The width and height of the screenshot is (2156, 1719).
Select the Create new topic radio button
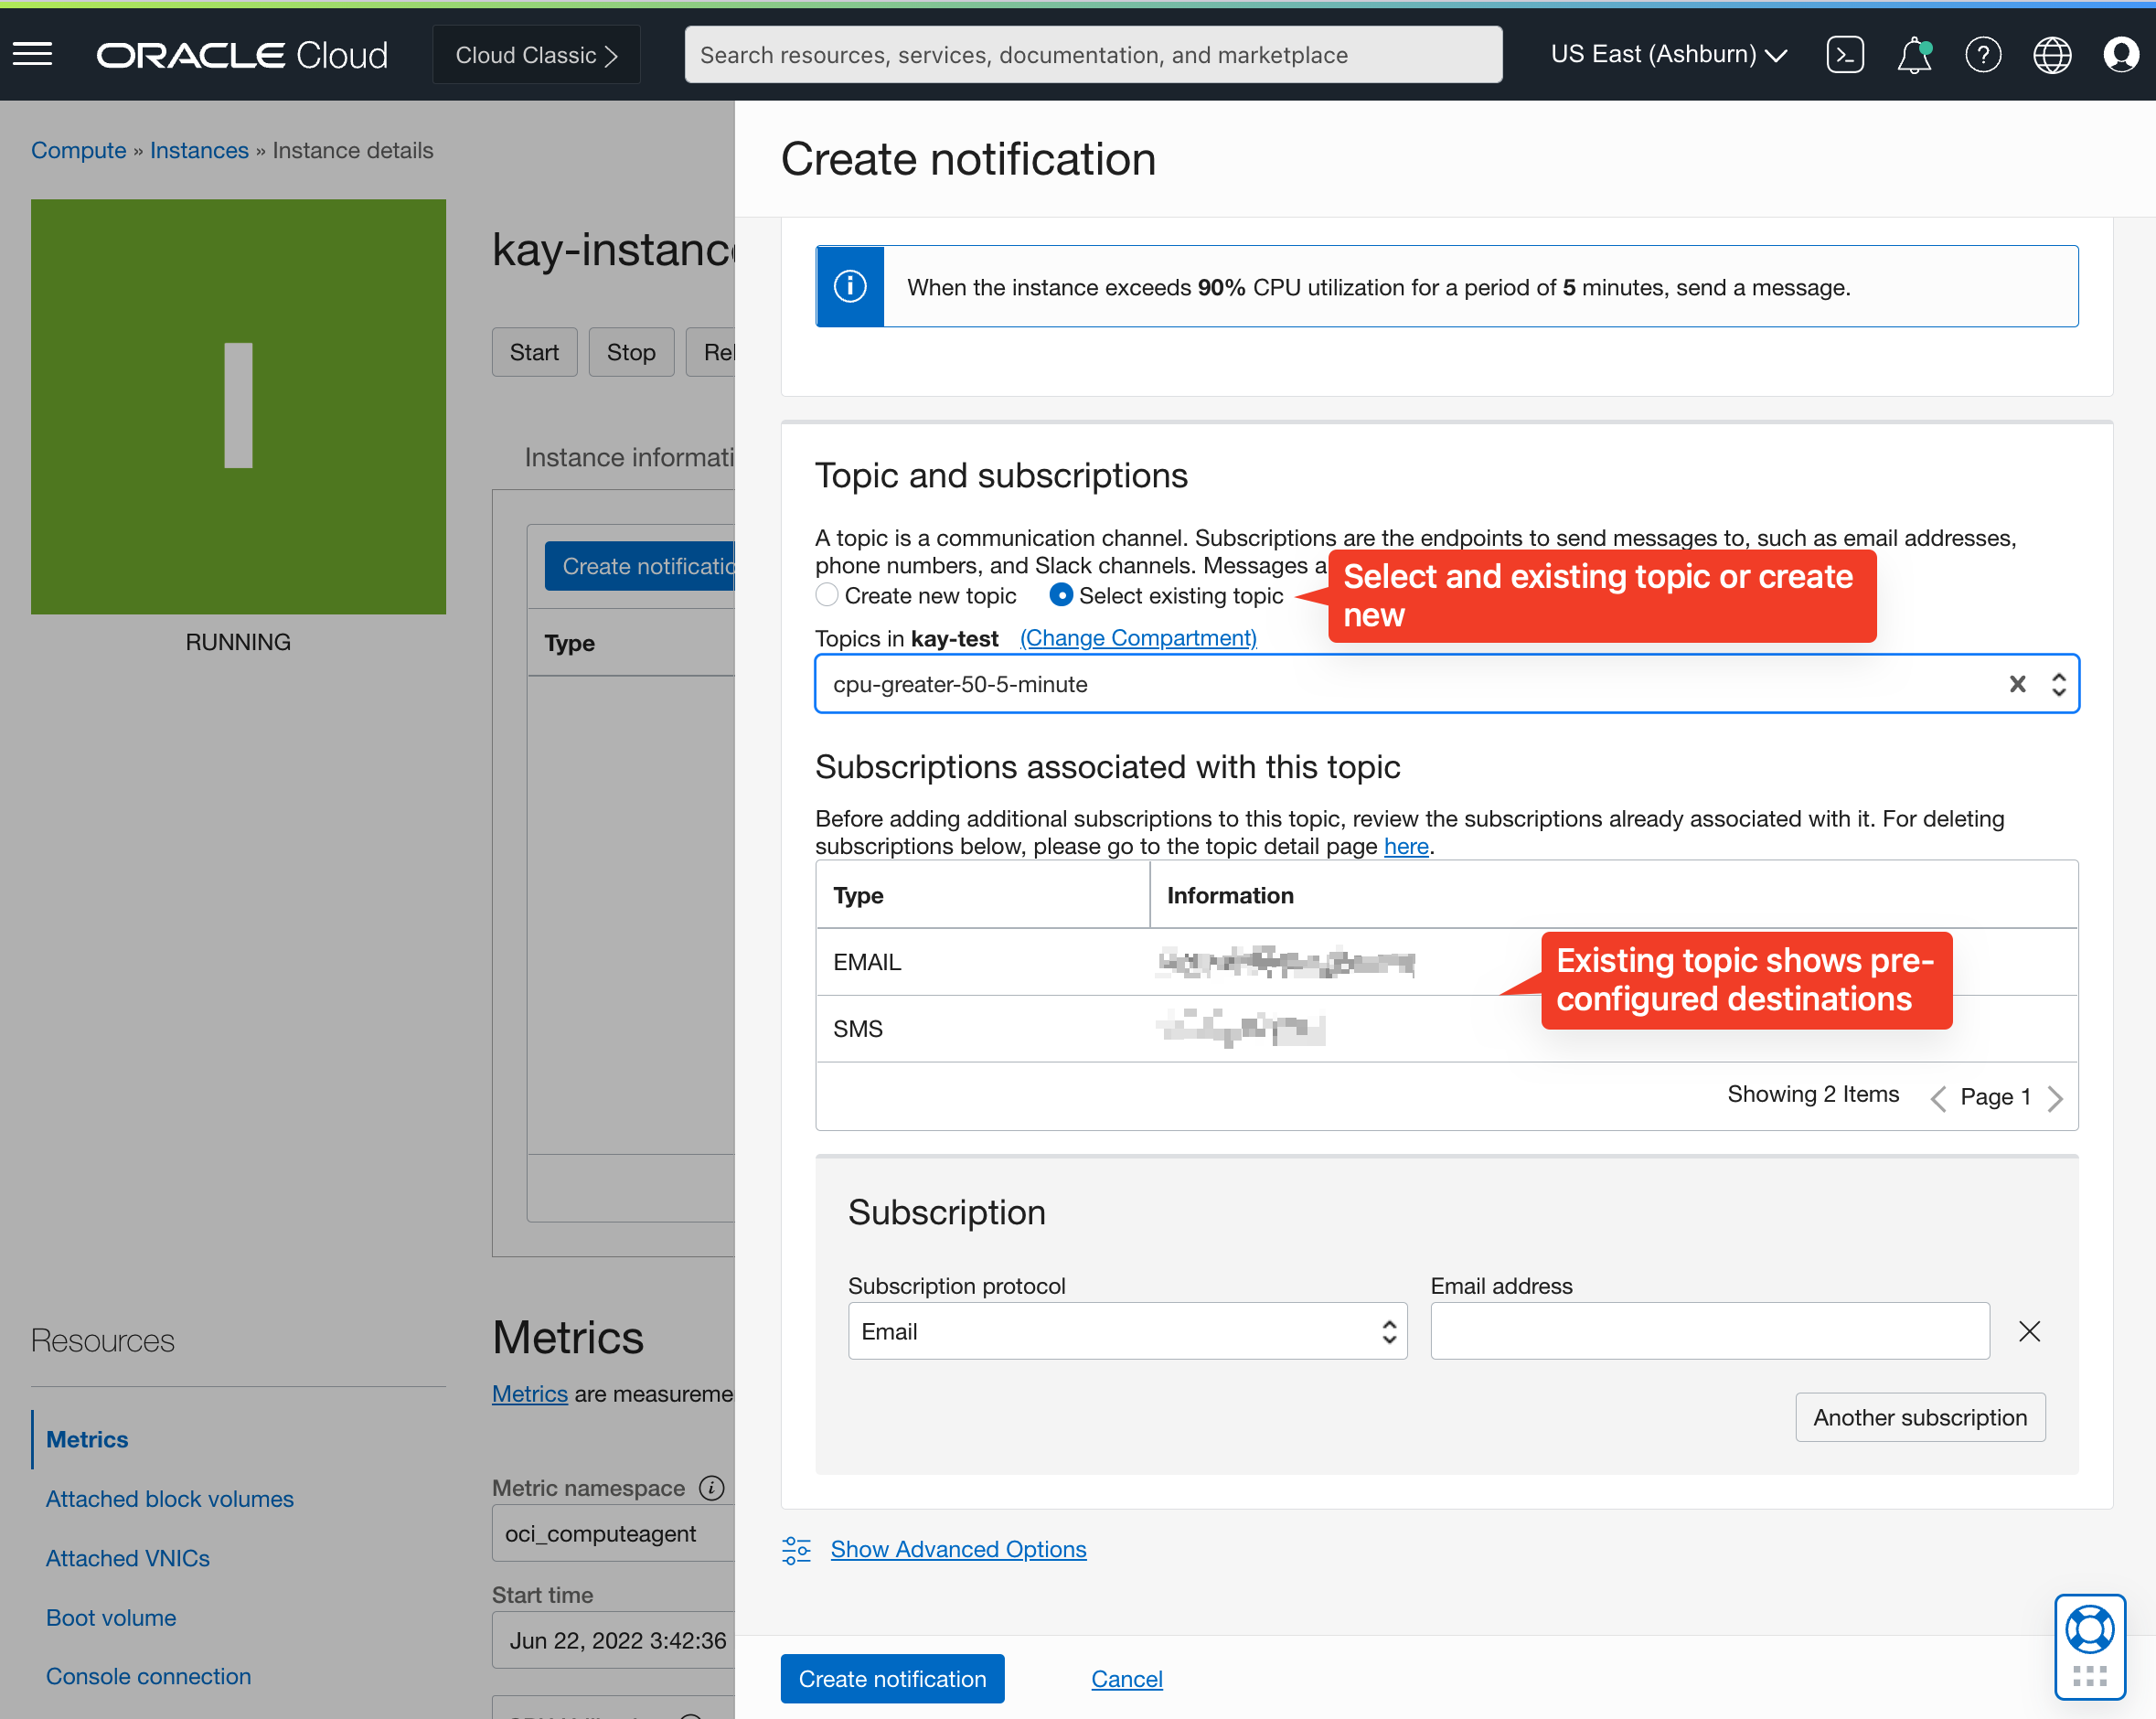(826, 595)
